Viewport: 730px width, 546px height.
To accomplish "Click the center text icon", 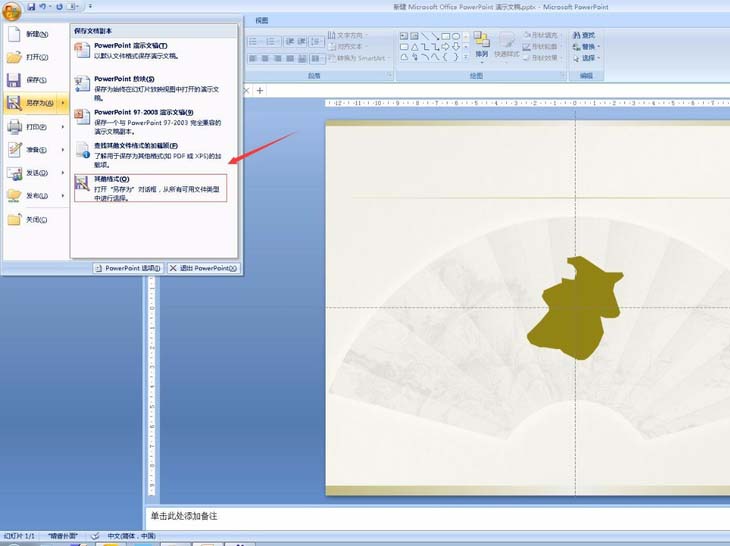I will (265, 59).
